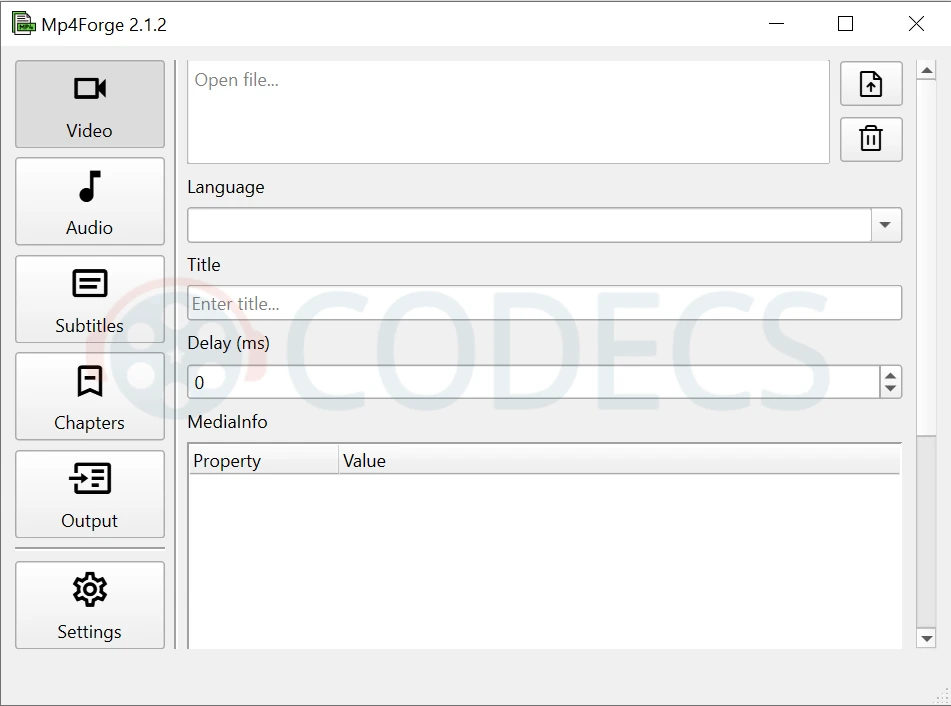Click the Value column header
The image size is (951, 706).
[x=618, y=461]
